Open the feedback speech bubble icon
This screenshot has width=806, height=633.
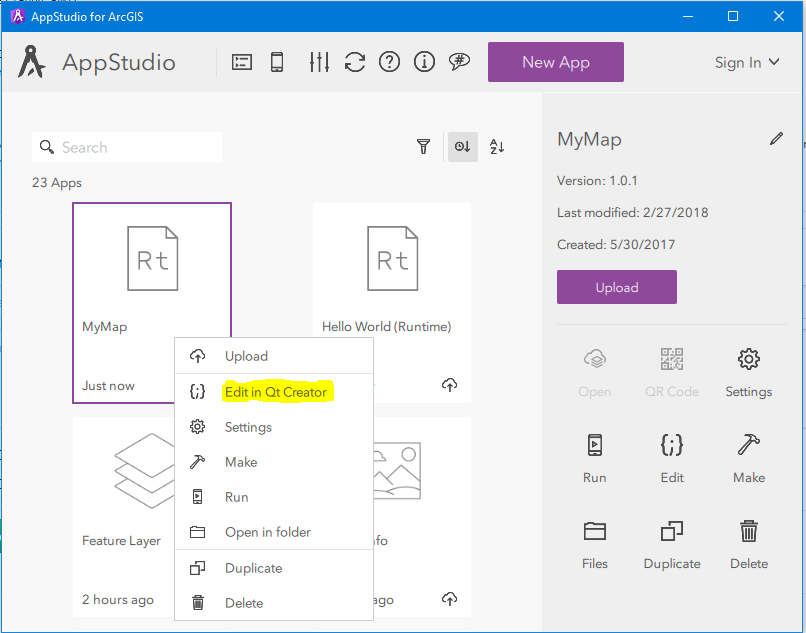[x=459, y=62]
